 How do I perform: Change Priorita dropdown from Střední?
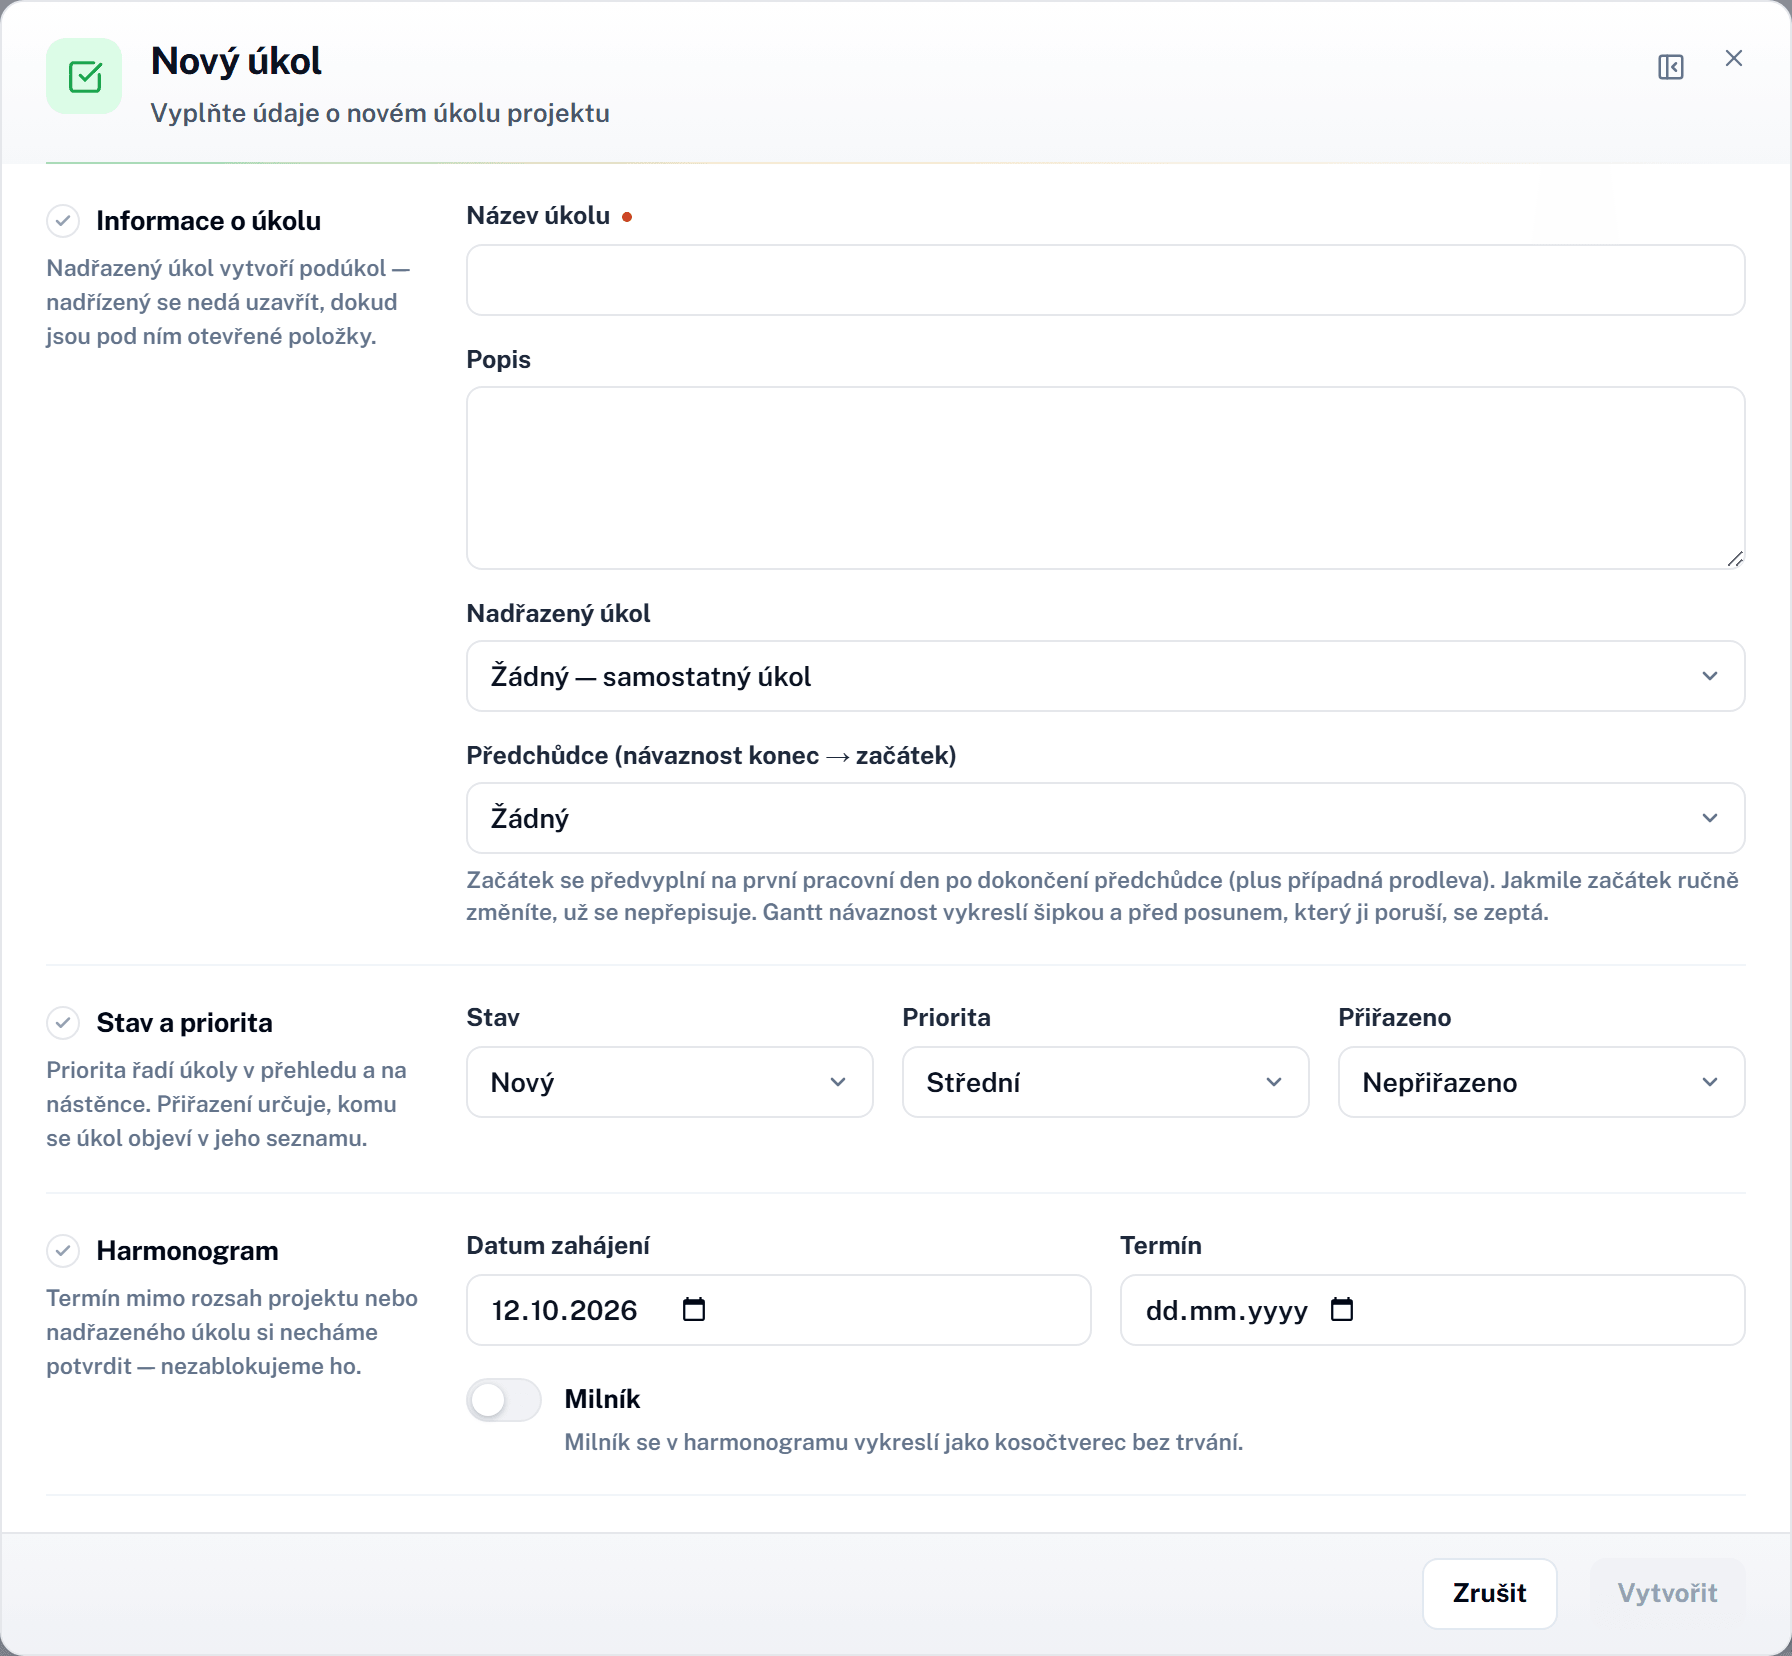click(1105, 1082)
